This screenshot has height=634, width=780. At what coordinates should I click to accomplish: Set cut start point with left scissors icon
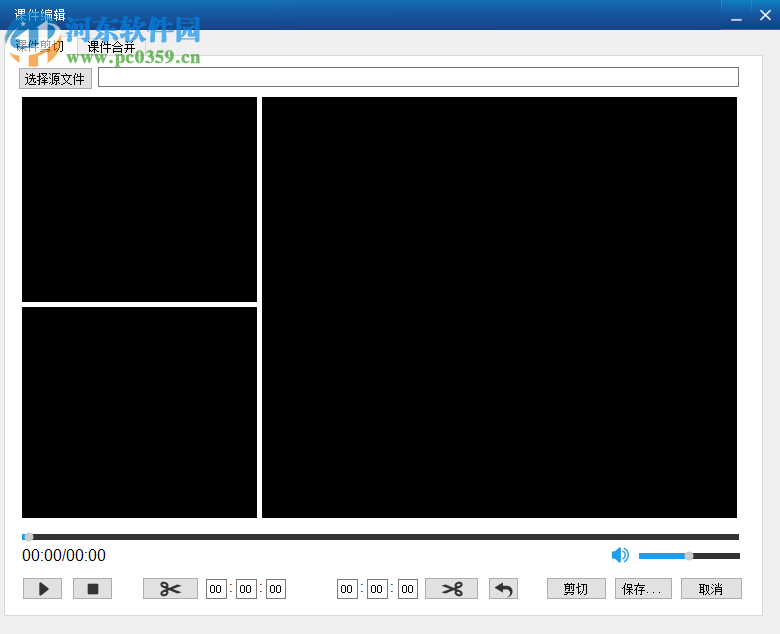click(170, 589)
